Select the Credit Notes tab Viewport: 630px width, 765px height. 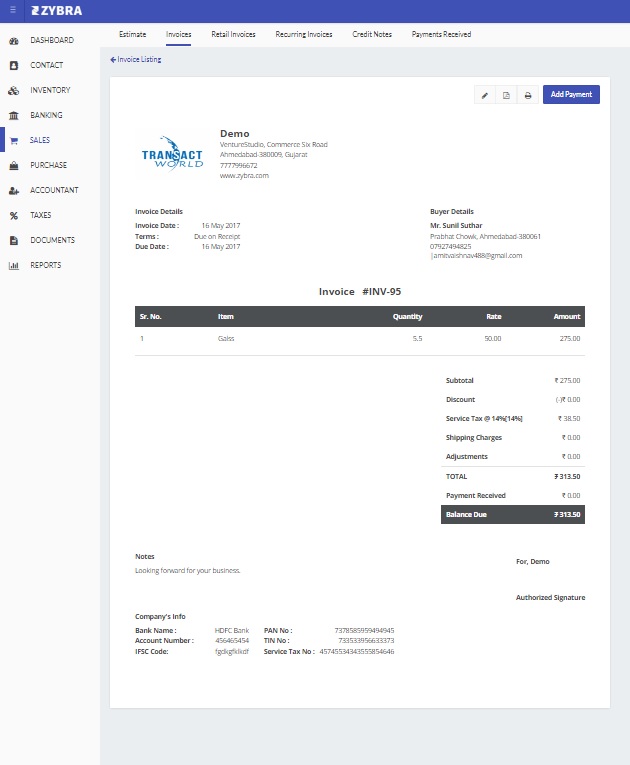point(372,34)
